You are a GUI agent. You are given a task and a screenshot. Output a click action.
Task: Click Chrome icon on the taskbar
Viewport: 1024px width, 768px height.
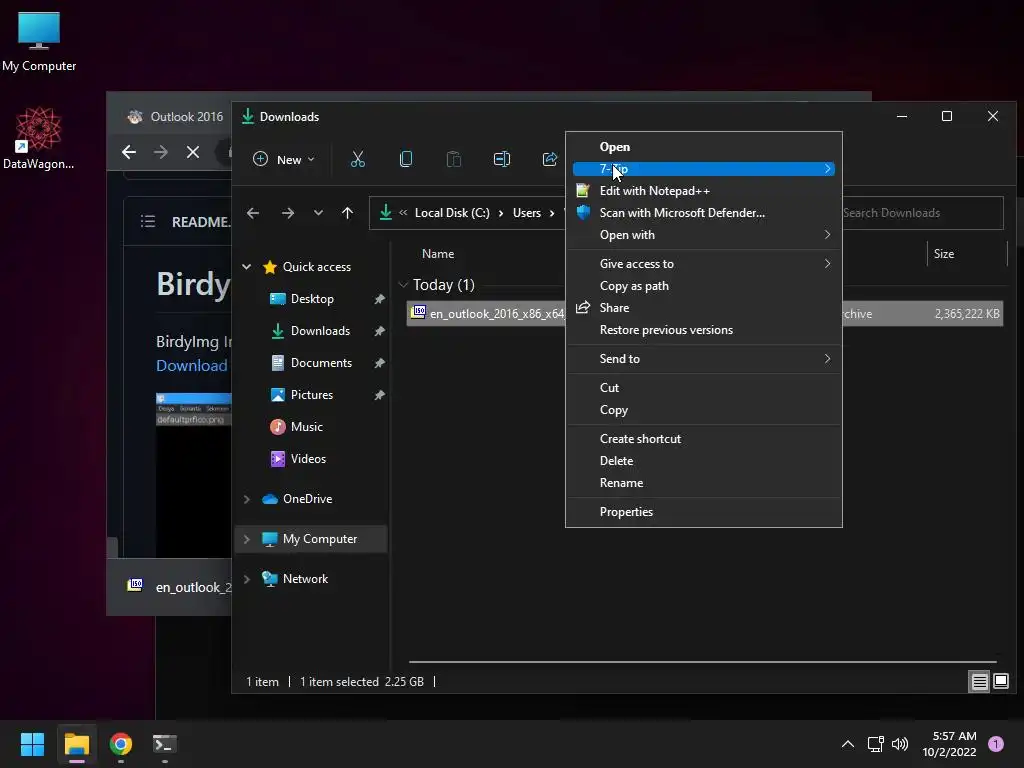pos(120,744)
